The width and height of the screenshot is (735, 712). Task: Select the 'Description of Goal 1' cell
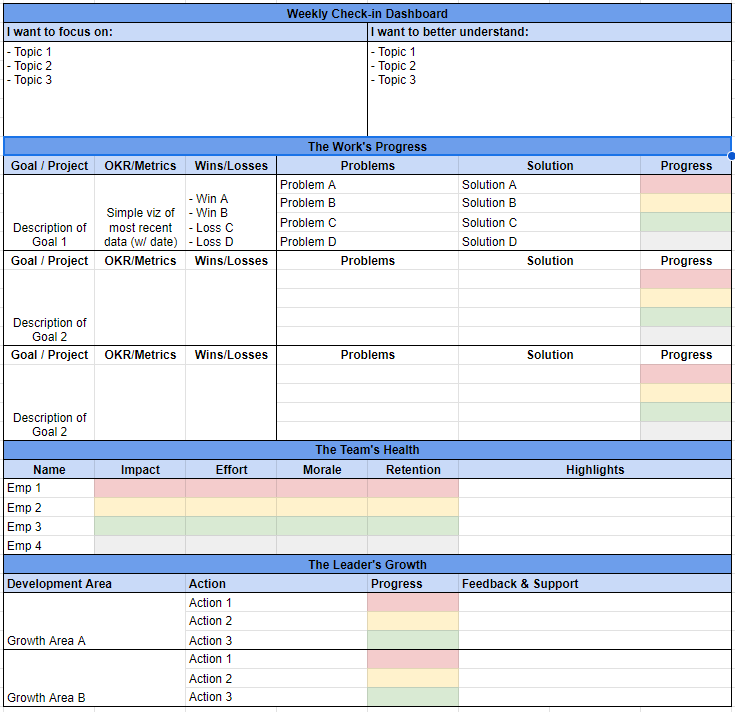pyautogui.click(x=49, y=212)
